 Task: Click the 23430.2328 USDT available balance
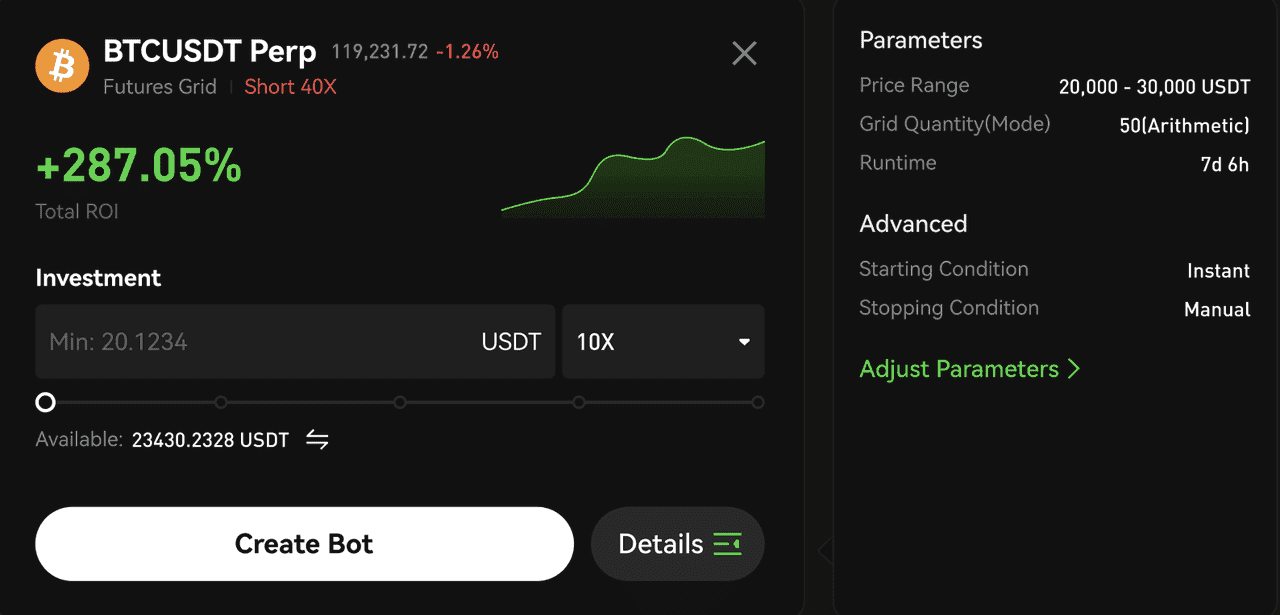pos(210,440)
